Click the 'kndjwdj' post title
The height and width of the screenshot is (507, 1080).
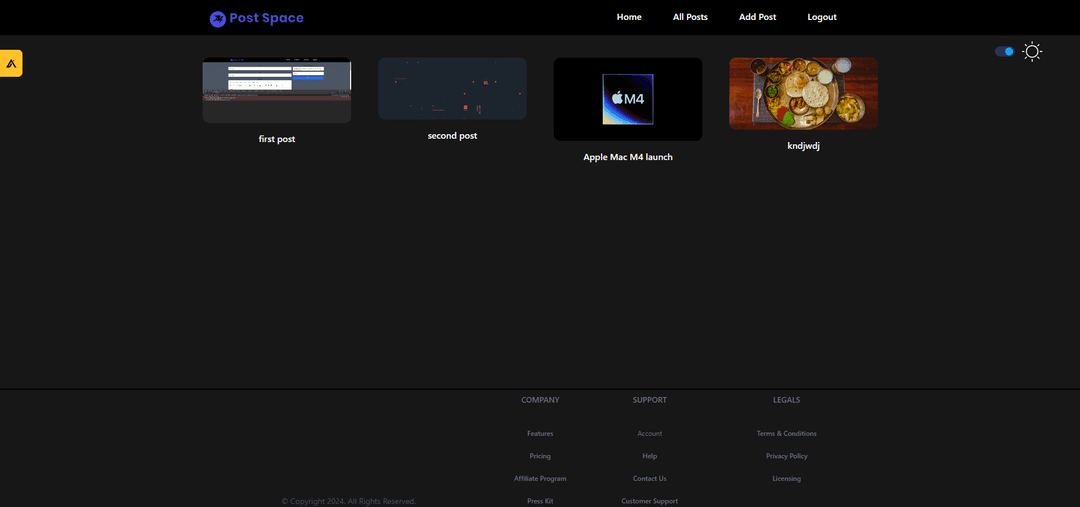(804, 145)
